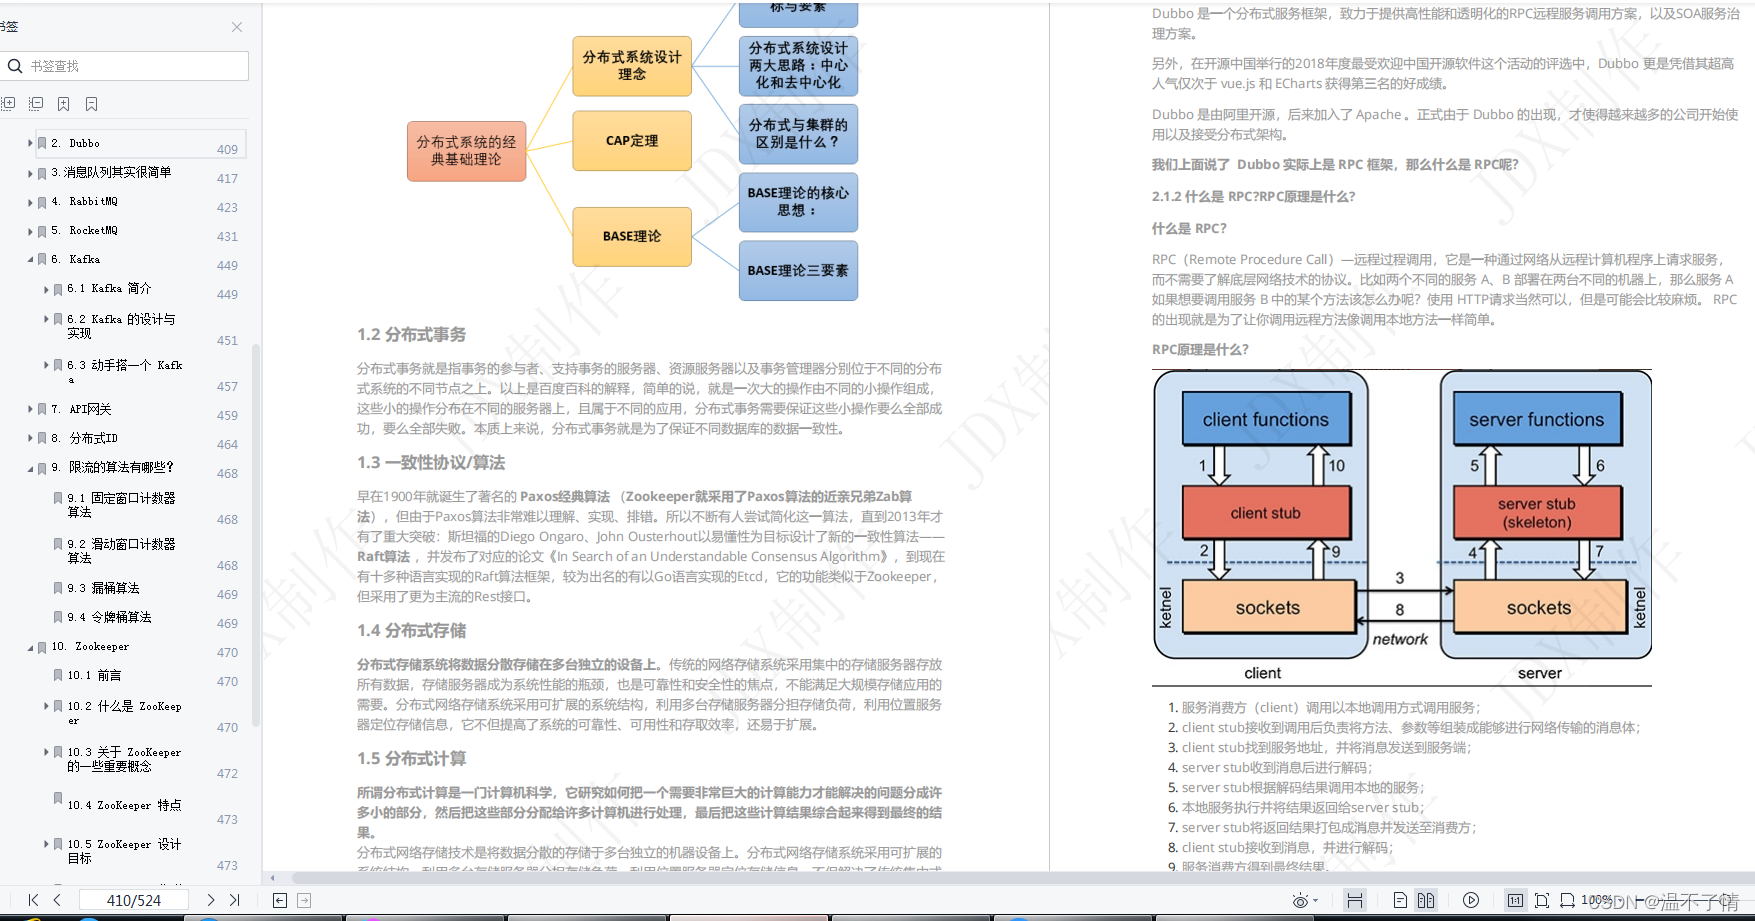
Task: Open bookmark '10.5 ZooKeeper 设计目标'
Action: 124,851
